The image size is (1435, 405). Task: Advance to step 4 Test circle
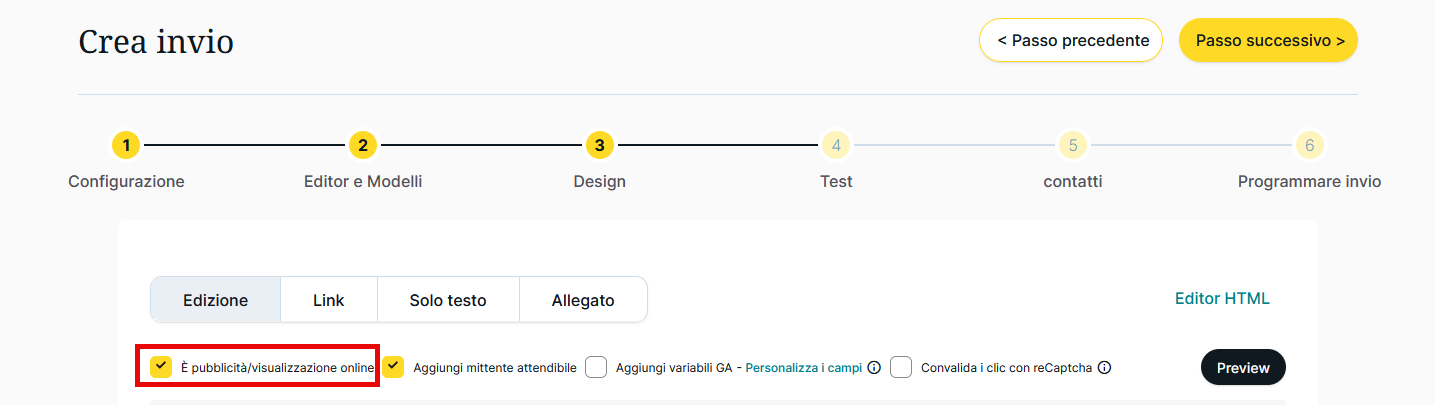click(836, 146)
